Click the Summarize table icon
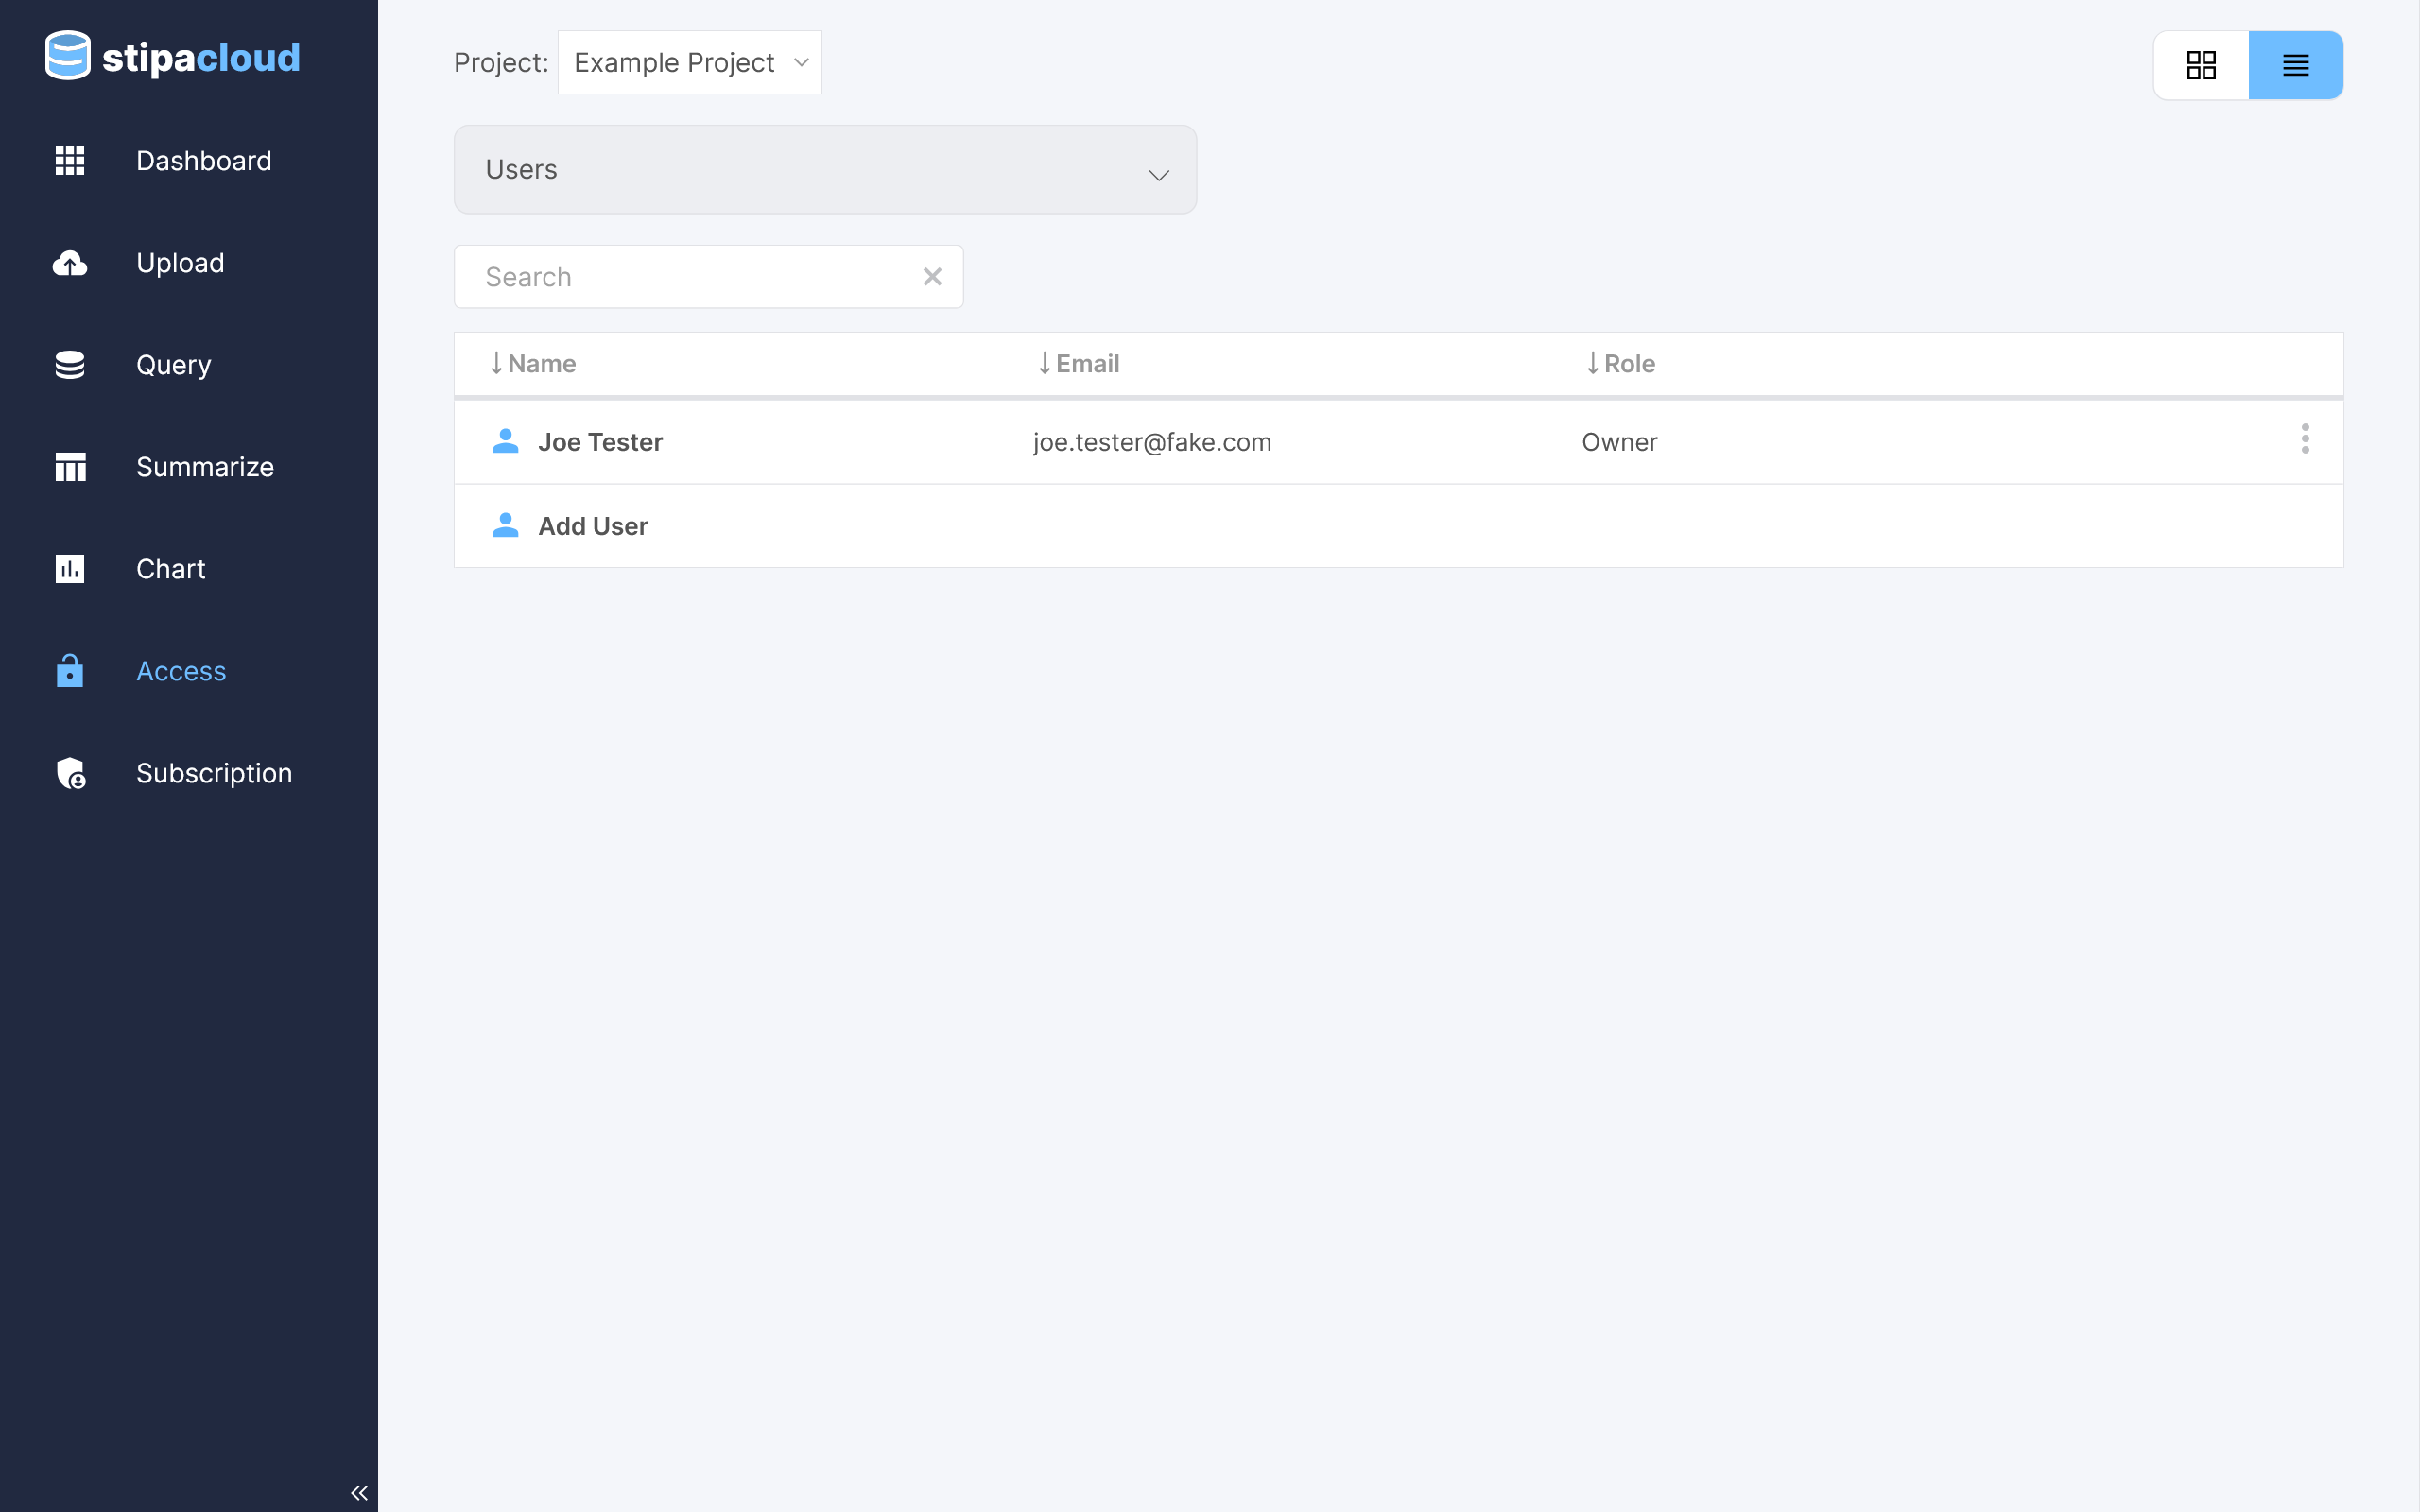Screen dimensions: 2420x1512 (x=70, y=467)
